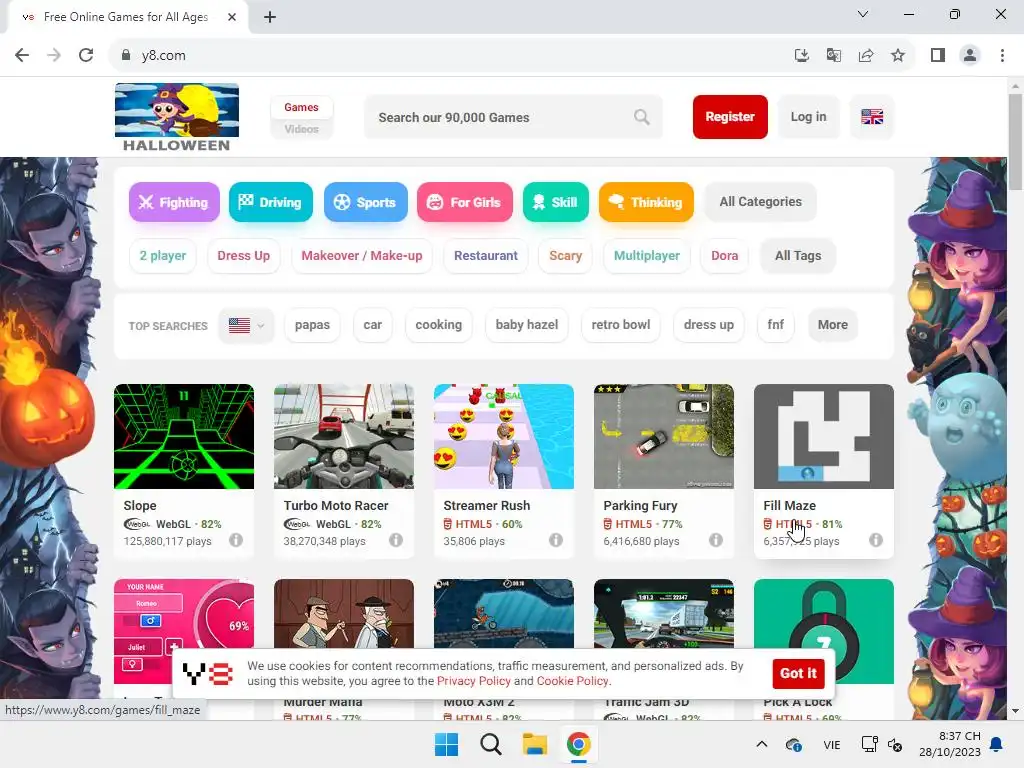Open the Chrome three-dot menu
Viewport: 1024px width, 768px height.
[1002, 56]
